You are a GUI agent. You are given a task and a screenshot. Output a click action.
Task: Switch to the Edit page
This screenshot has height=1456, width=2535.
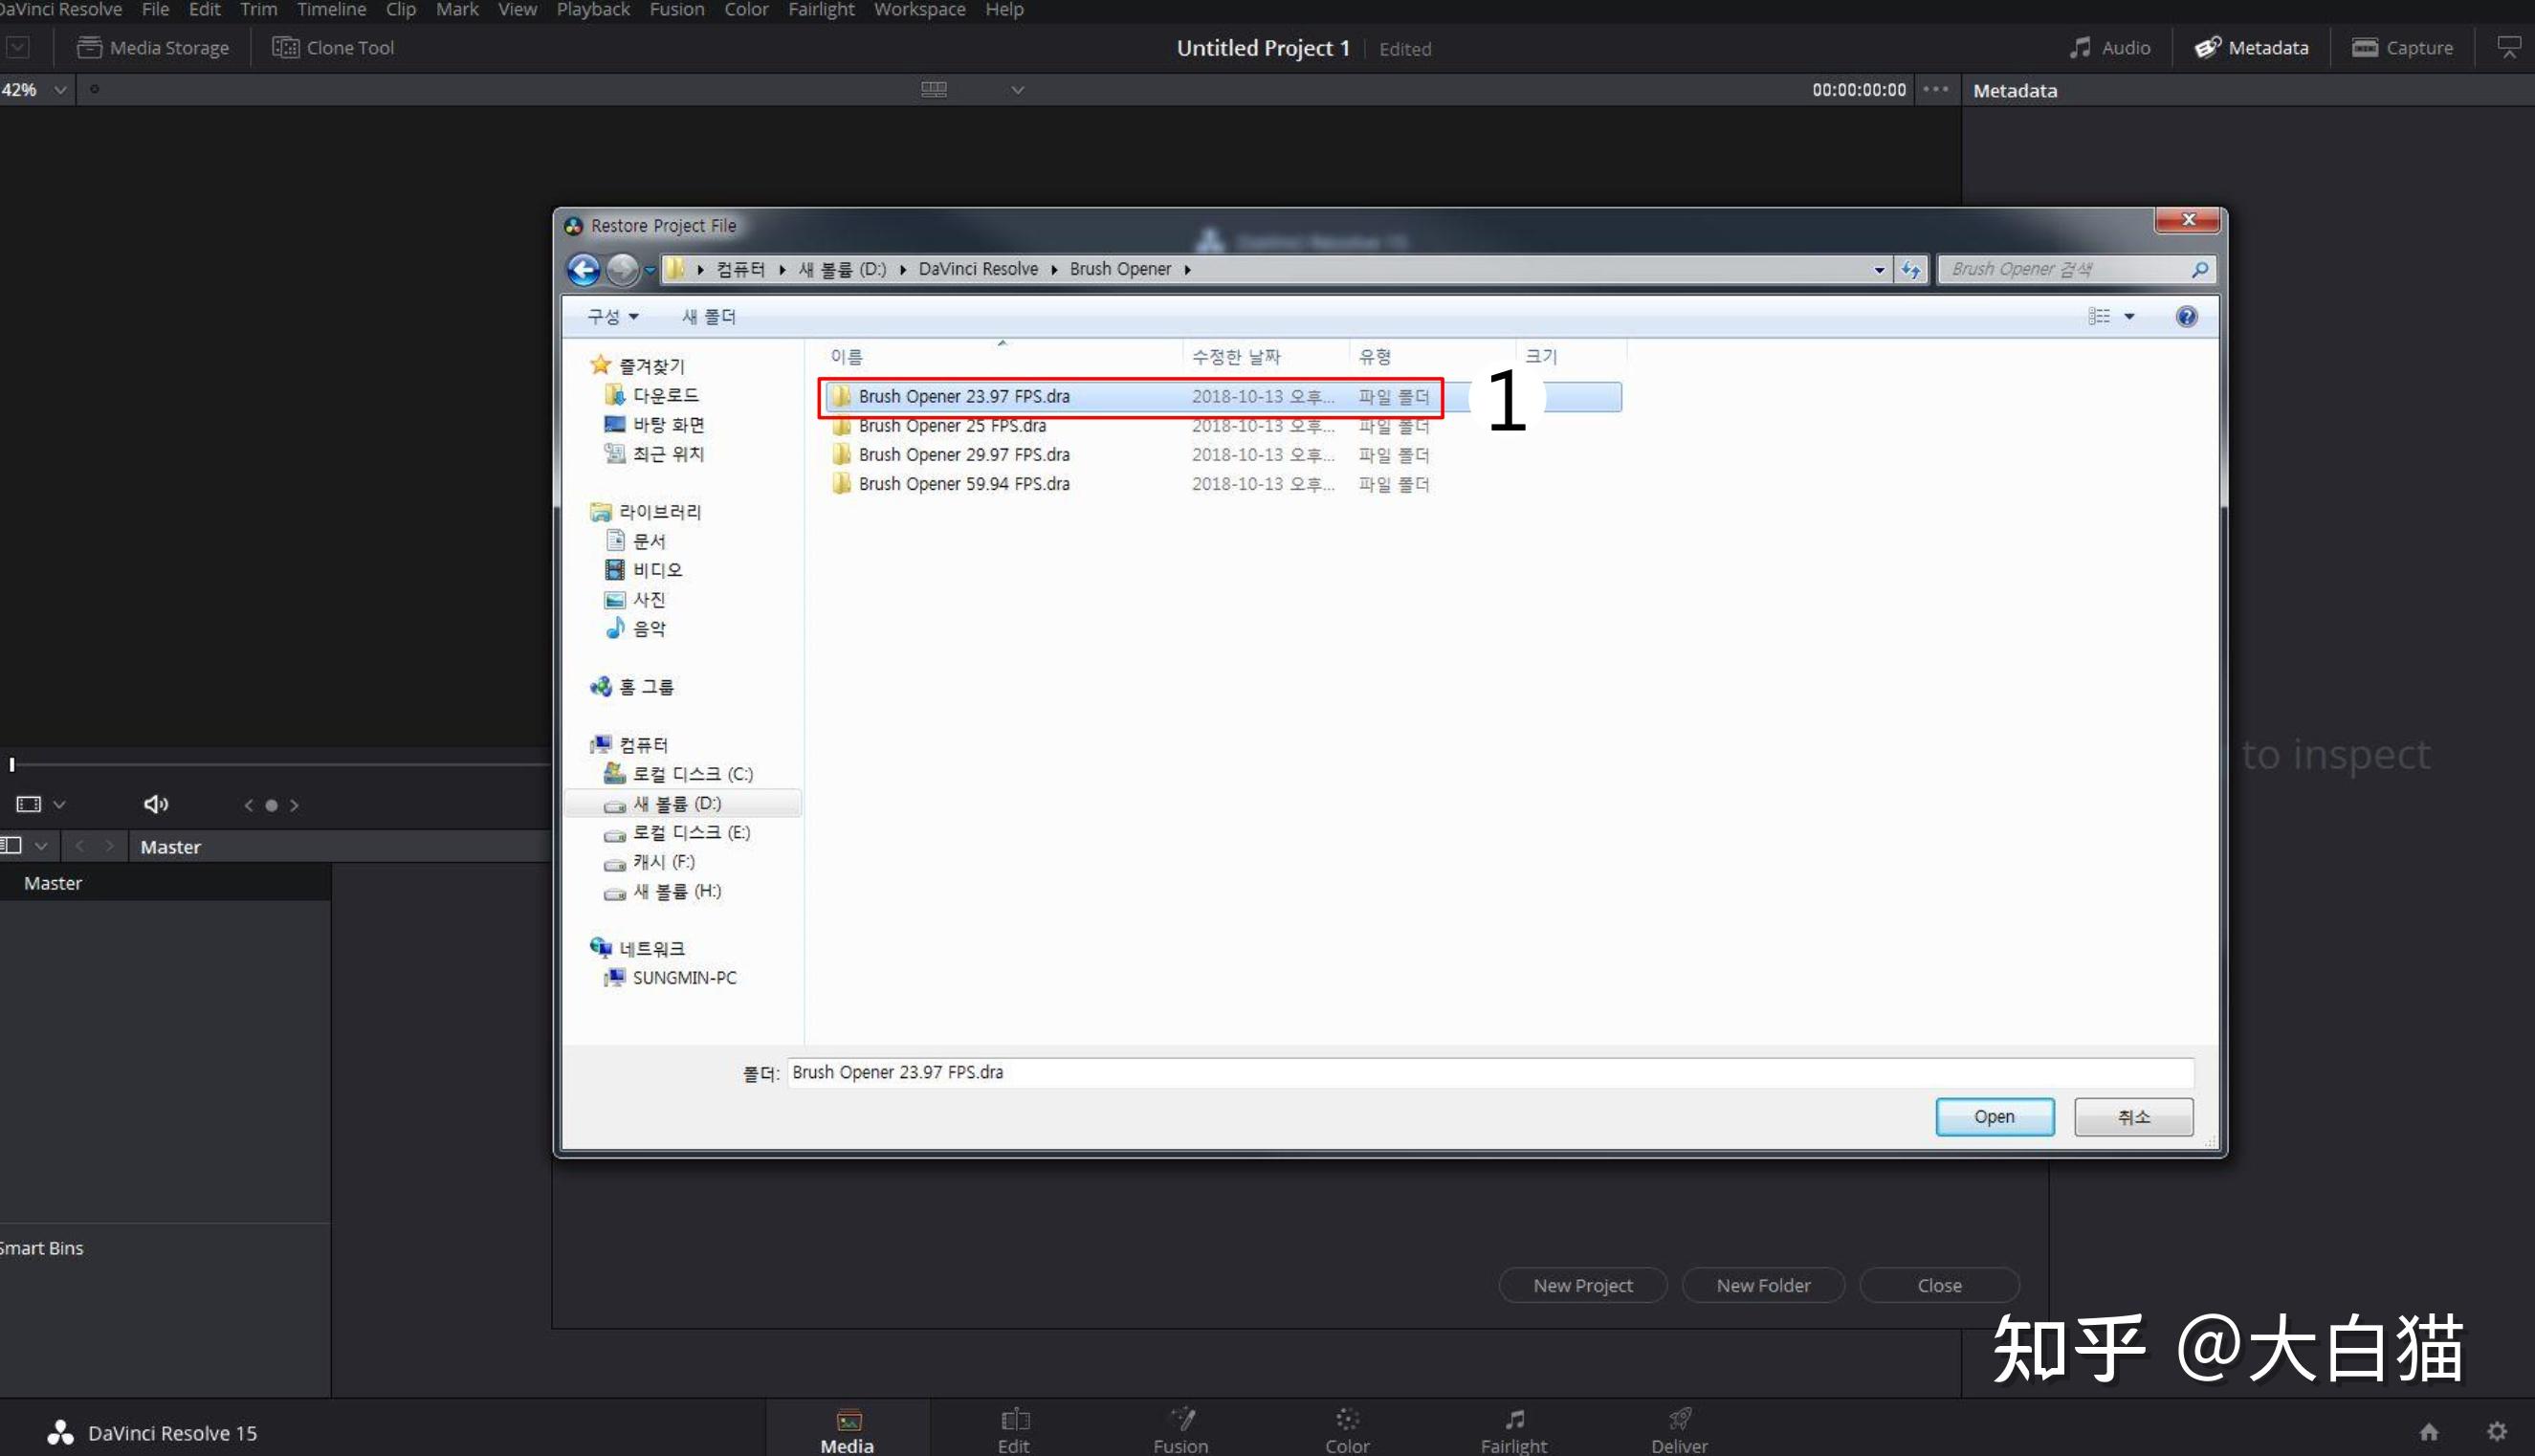(x=1013, y=1430)
